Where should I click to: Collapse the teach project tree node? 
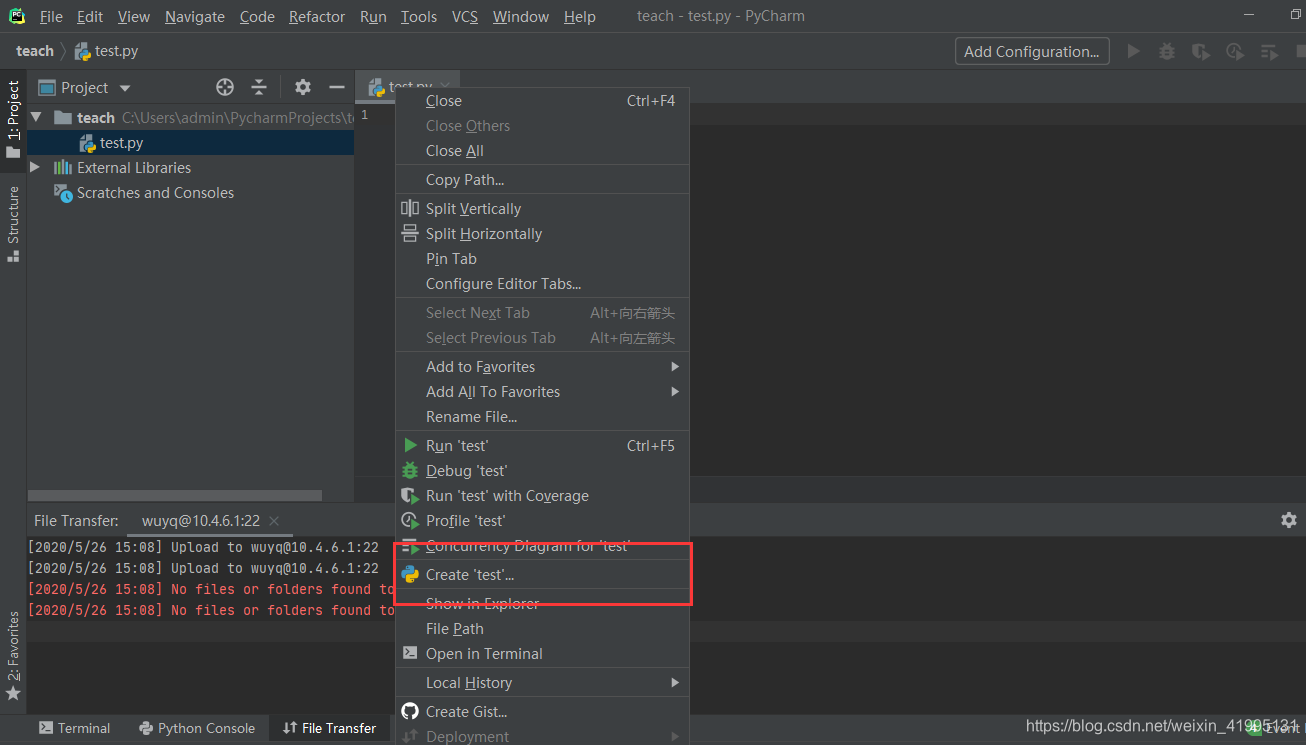coord(36,117)
